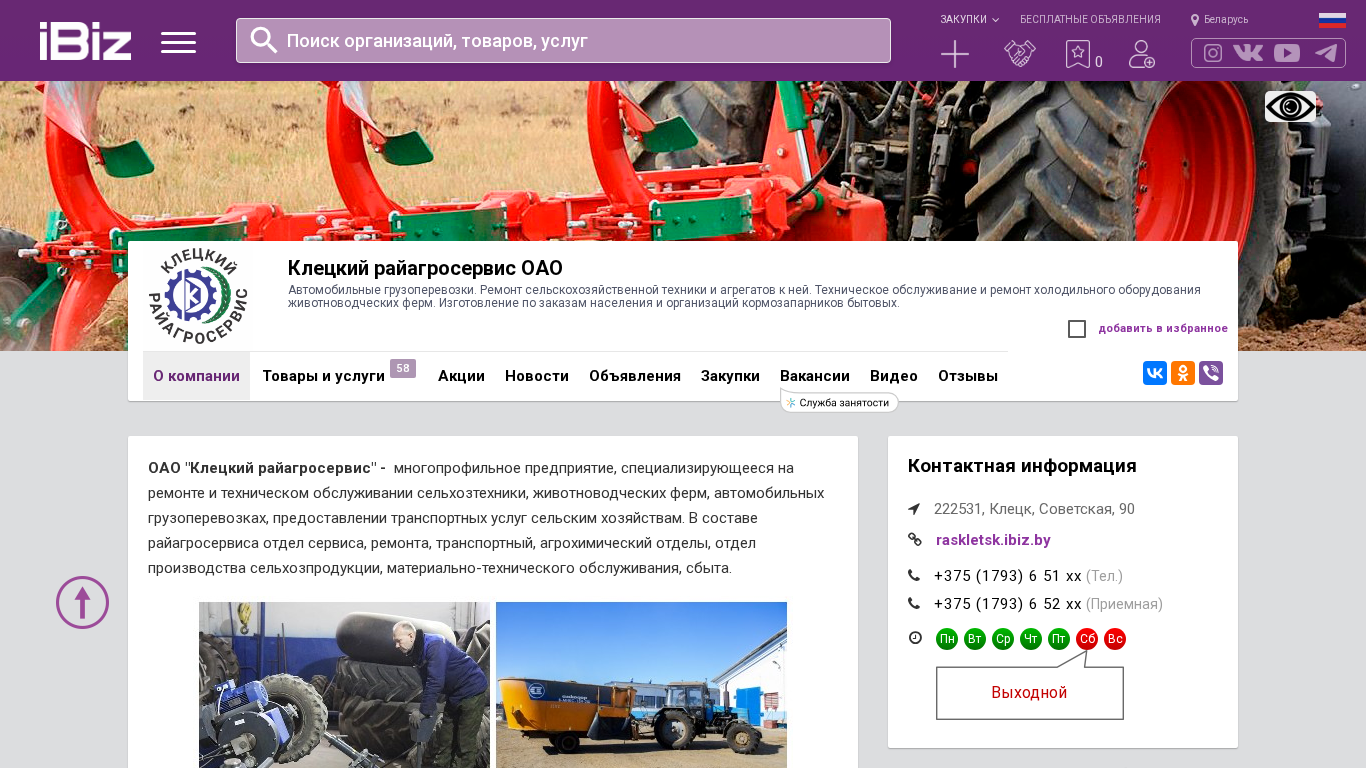Click the Чт working day circle
This screenshot has height=768, width=1366.
pos(1031,639)
